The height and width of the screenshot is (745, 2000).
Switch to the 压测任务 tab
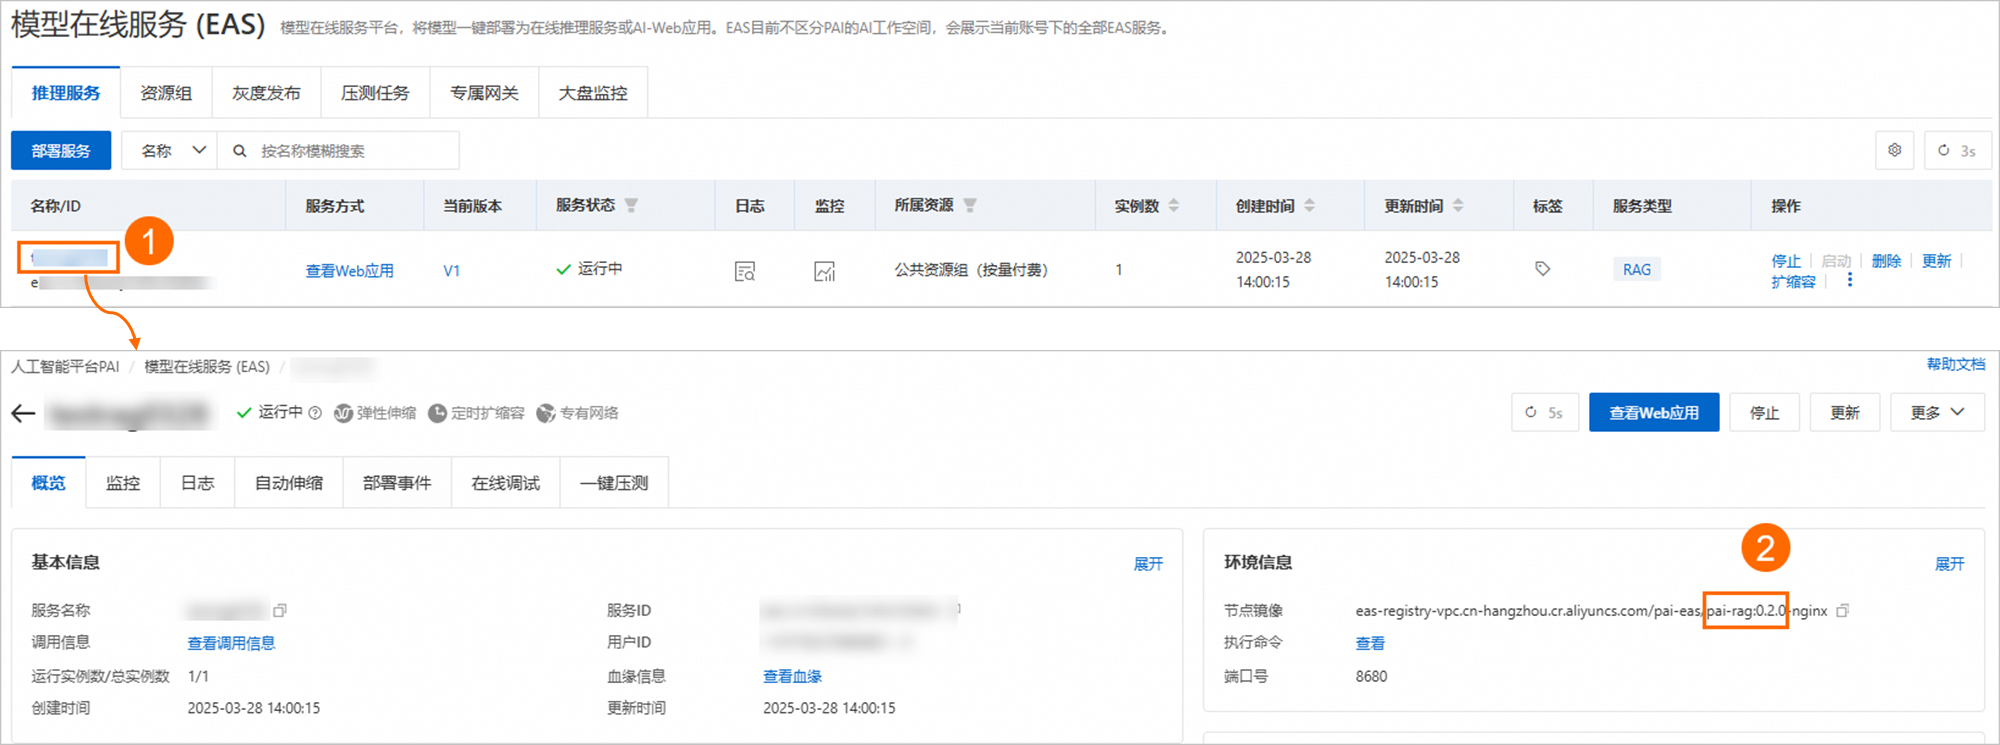click(x=375, y=93)
